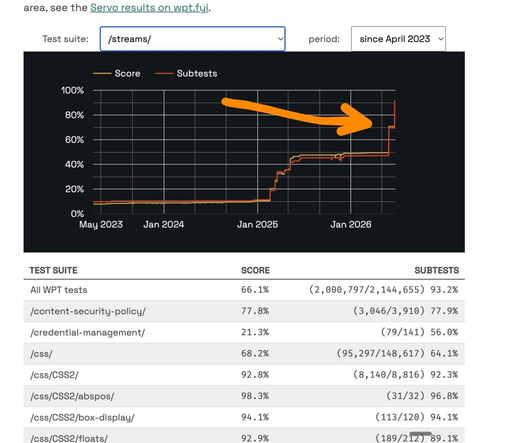This screenshot has height=443, width=520.
Task: Click subtests value (79/141) 56.0%
Action: pyautogui.click(x=420, y=332)
